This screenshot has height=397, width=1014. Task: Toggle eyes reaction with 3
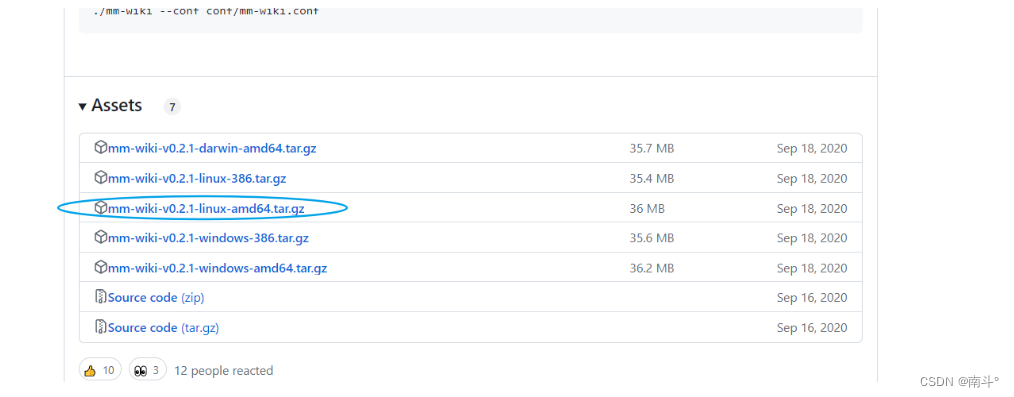148,370
